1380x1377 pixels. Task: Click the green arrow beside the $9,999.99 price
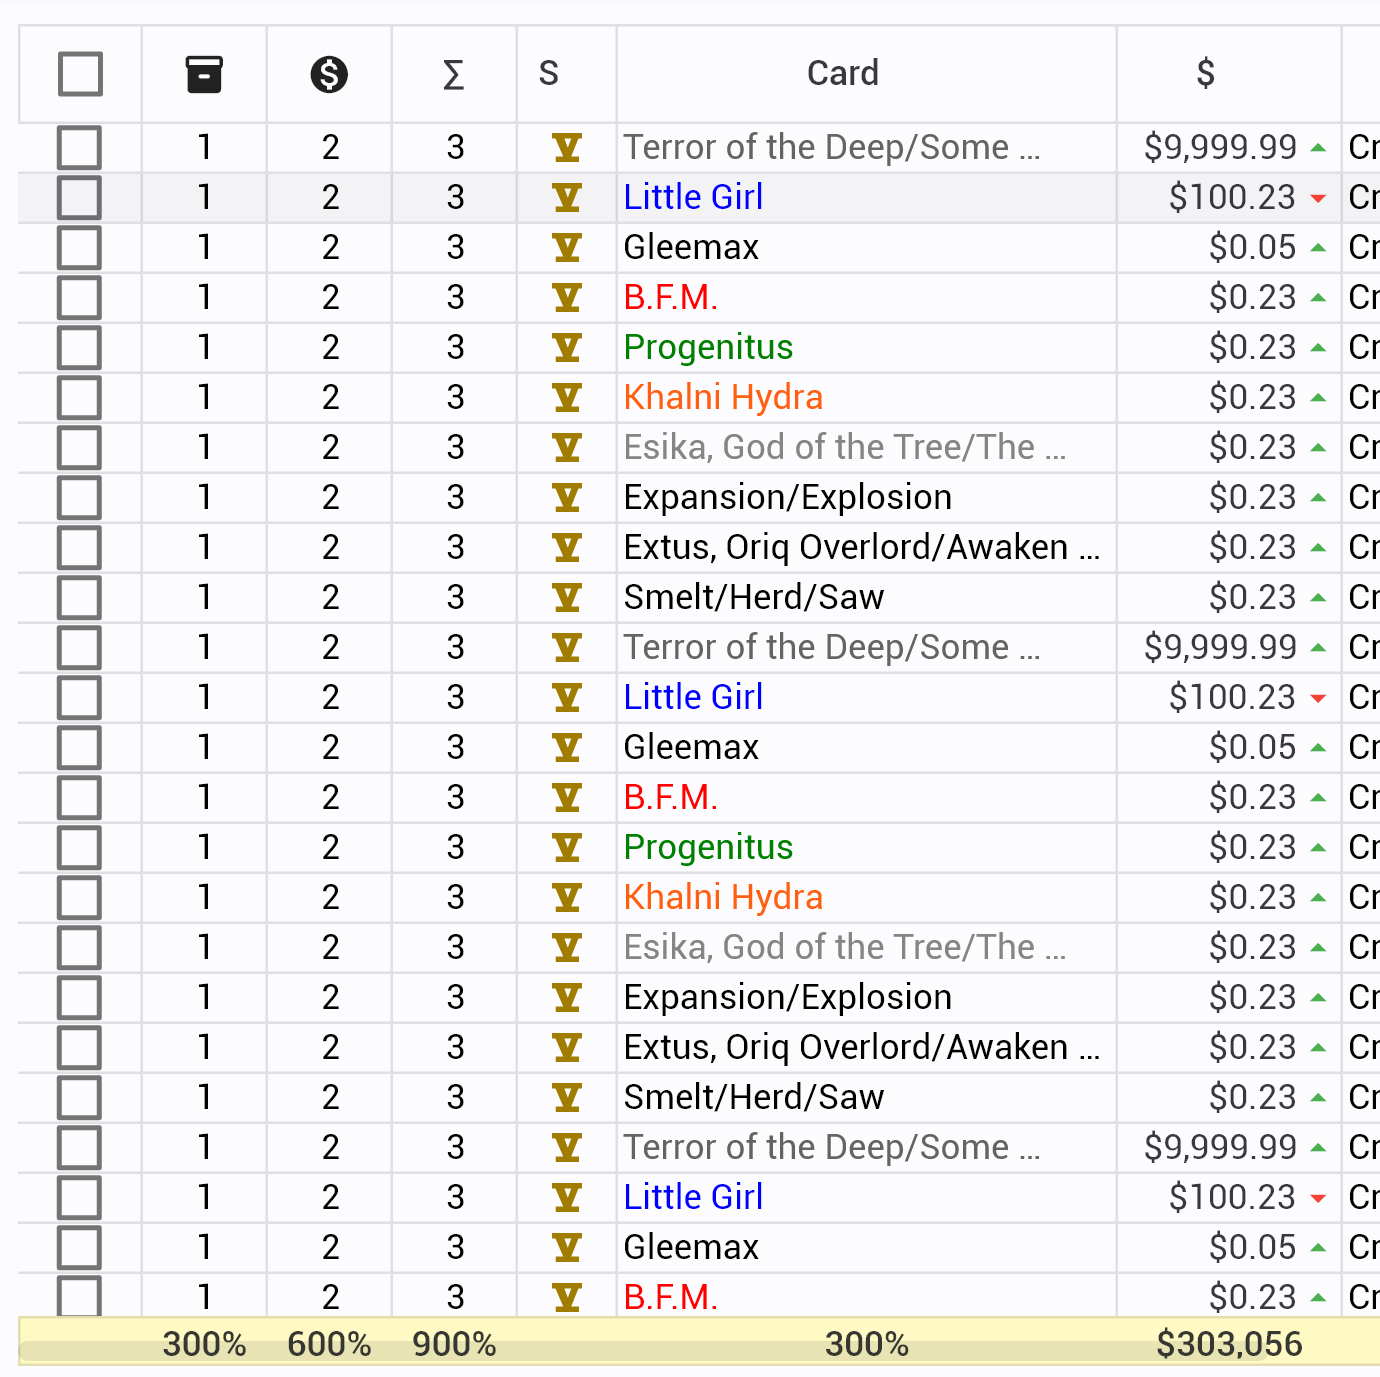point(1320,147)
